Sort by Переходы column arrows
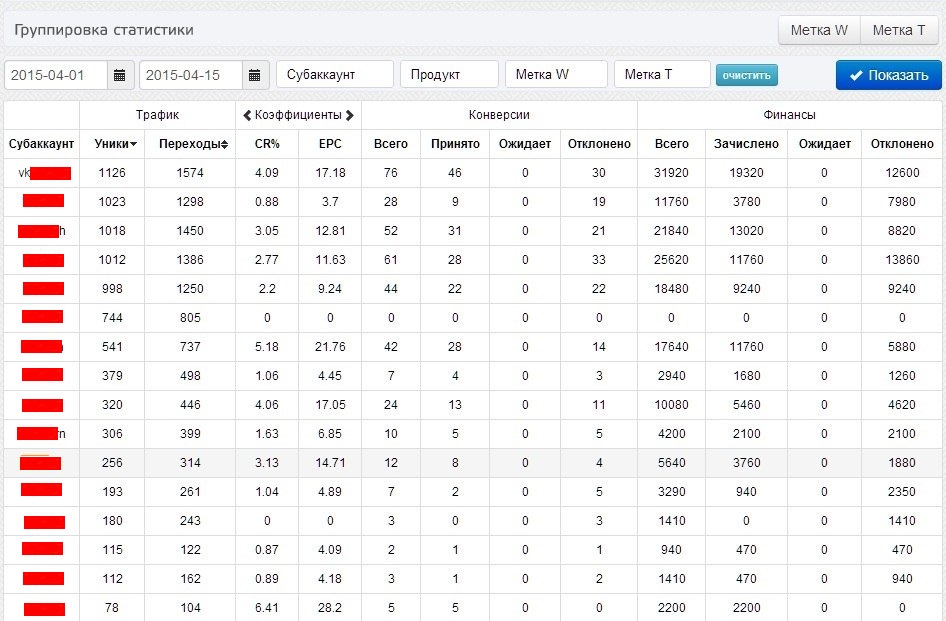The image size is (946, 621). [x=224, y=144]
